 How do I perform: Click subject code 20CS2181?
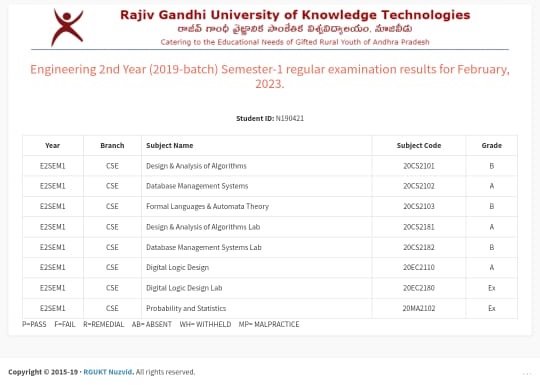coord(419,227)
